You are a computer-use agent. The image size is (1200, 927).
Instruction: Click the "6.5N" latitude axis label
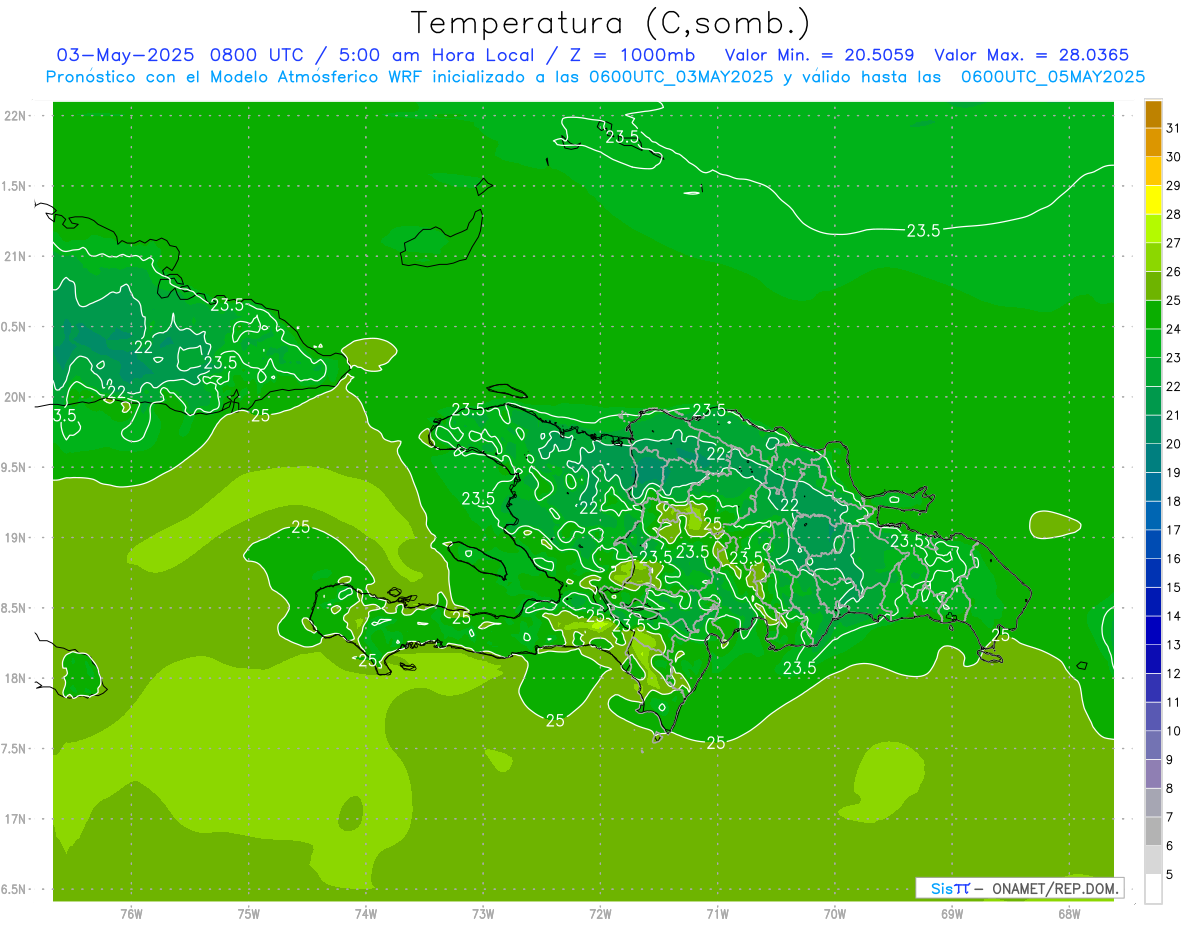(x=15, y=889)
